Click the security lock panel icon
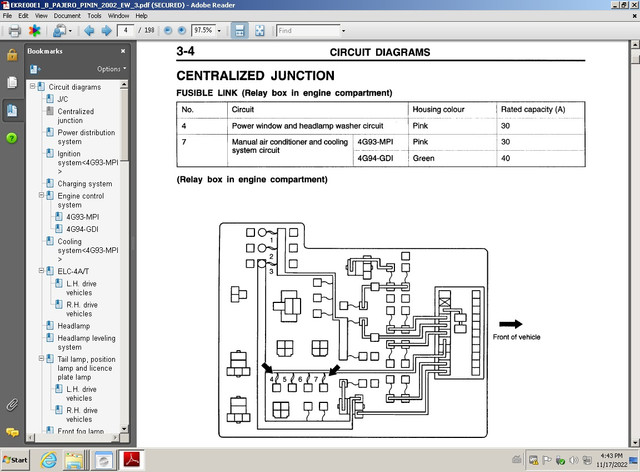Screen dimensions: 640x472 12,54
